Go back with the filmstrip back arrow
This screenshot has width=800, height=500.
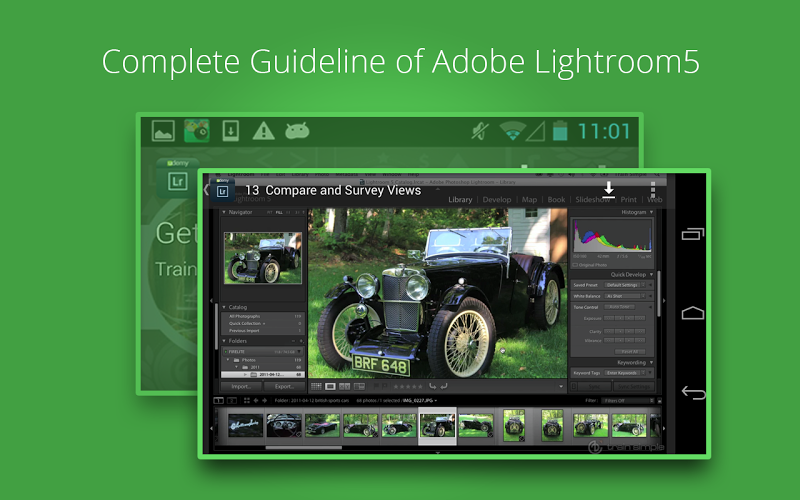click(x=256, y=401)
